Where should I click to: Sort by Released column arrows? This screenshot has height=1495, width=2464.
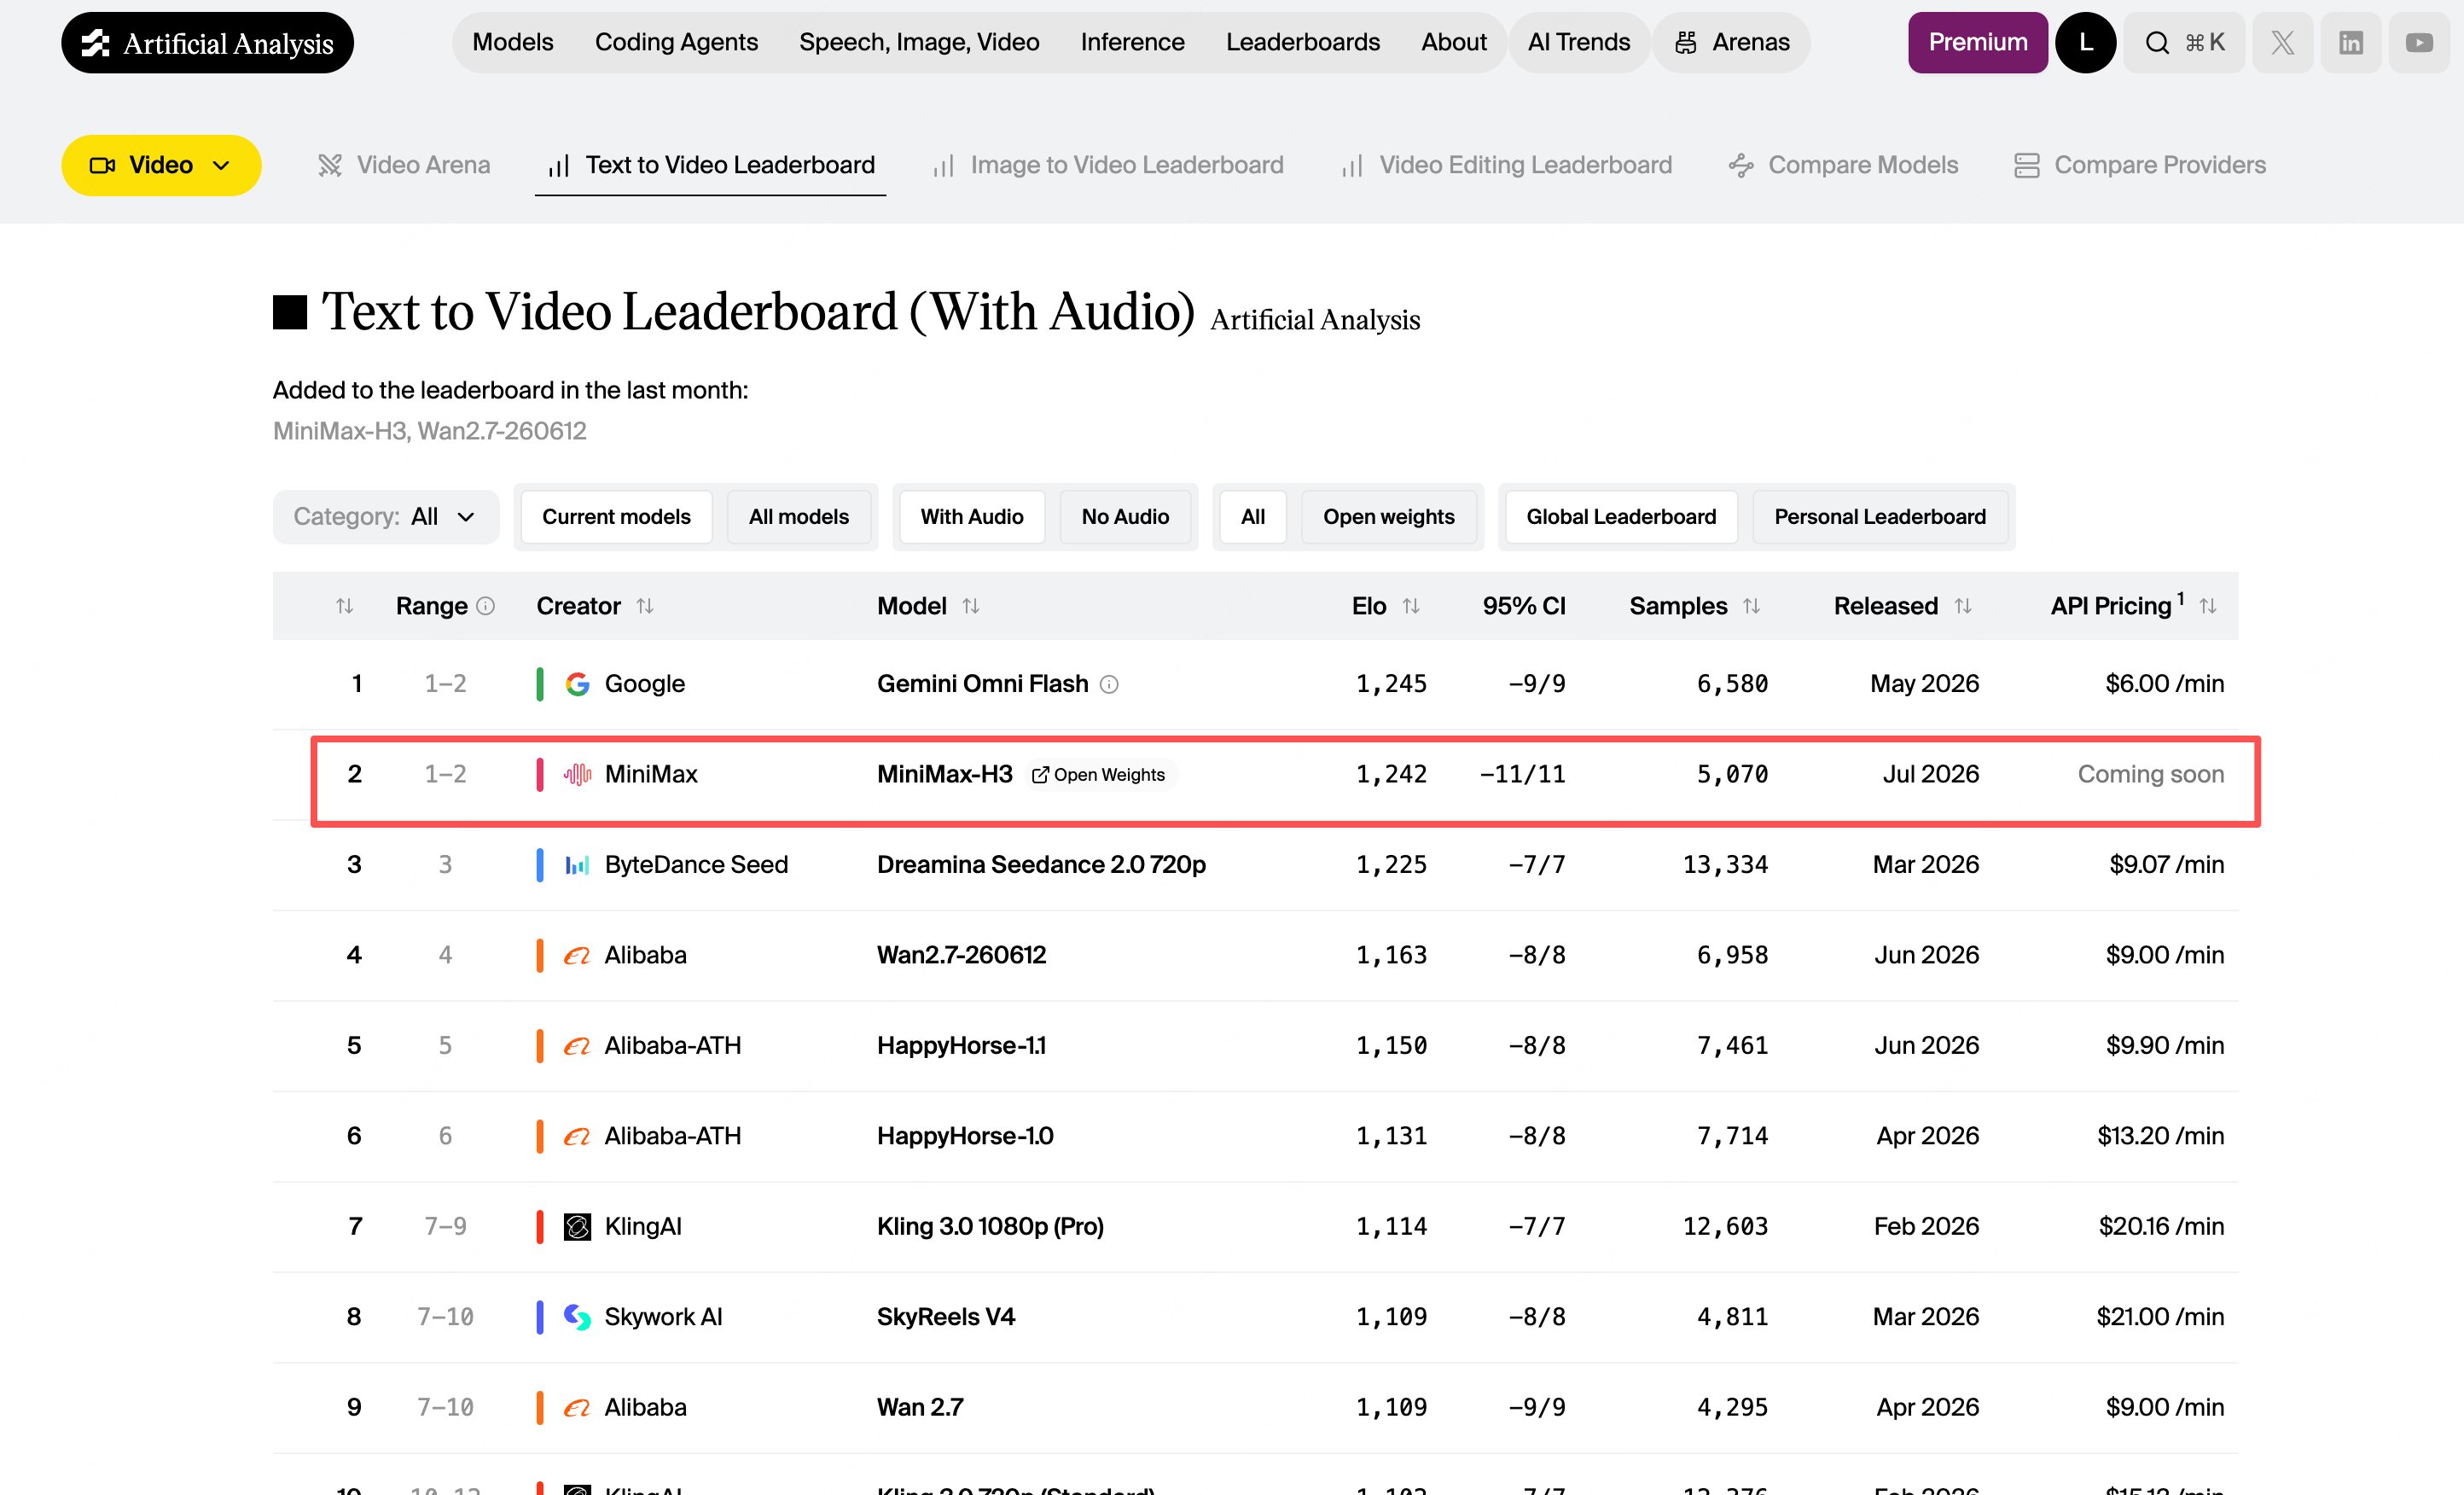(x=1963, y=606)
